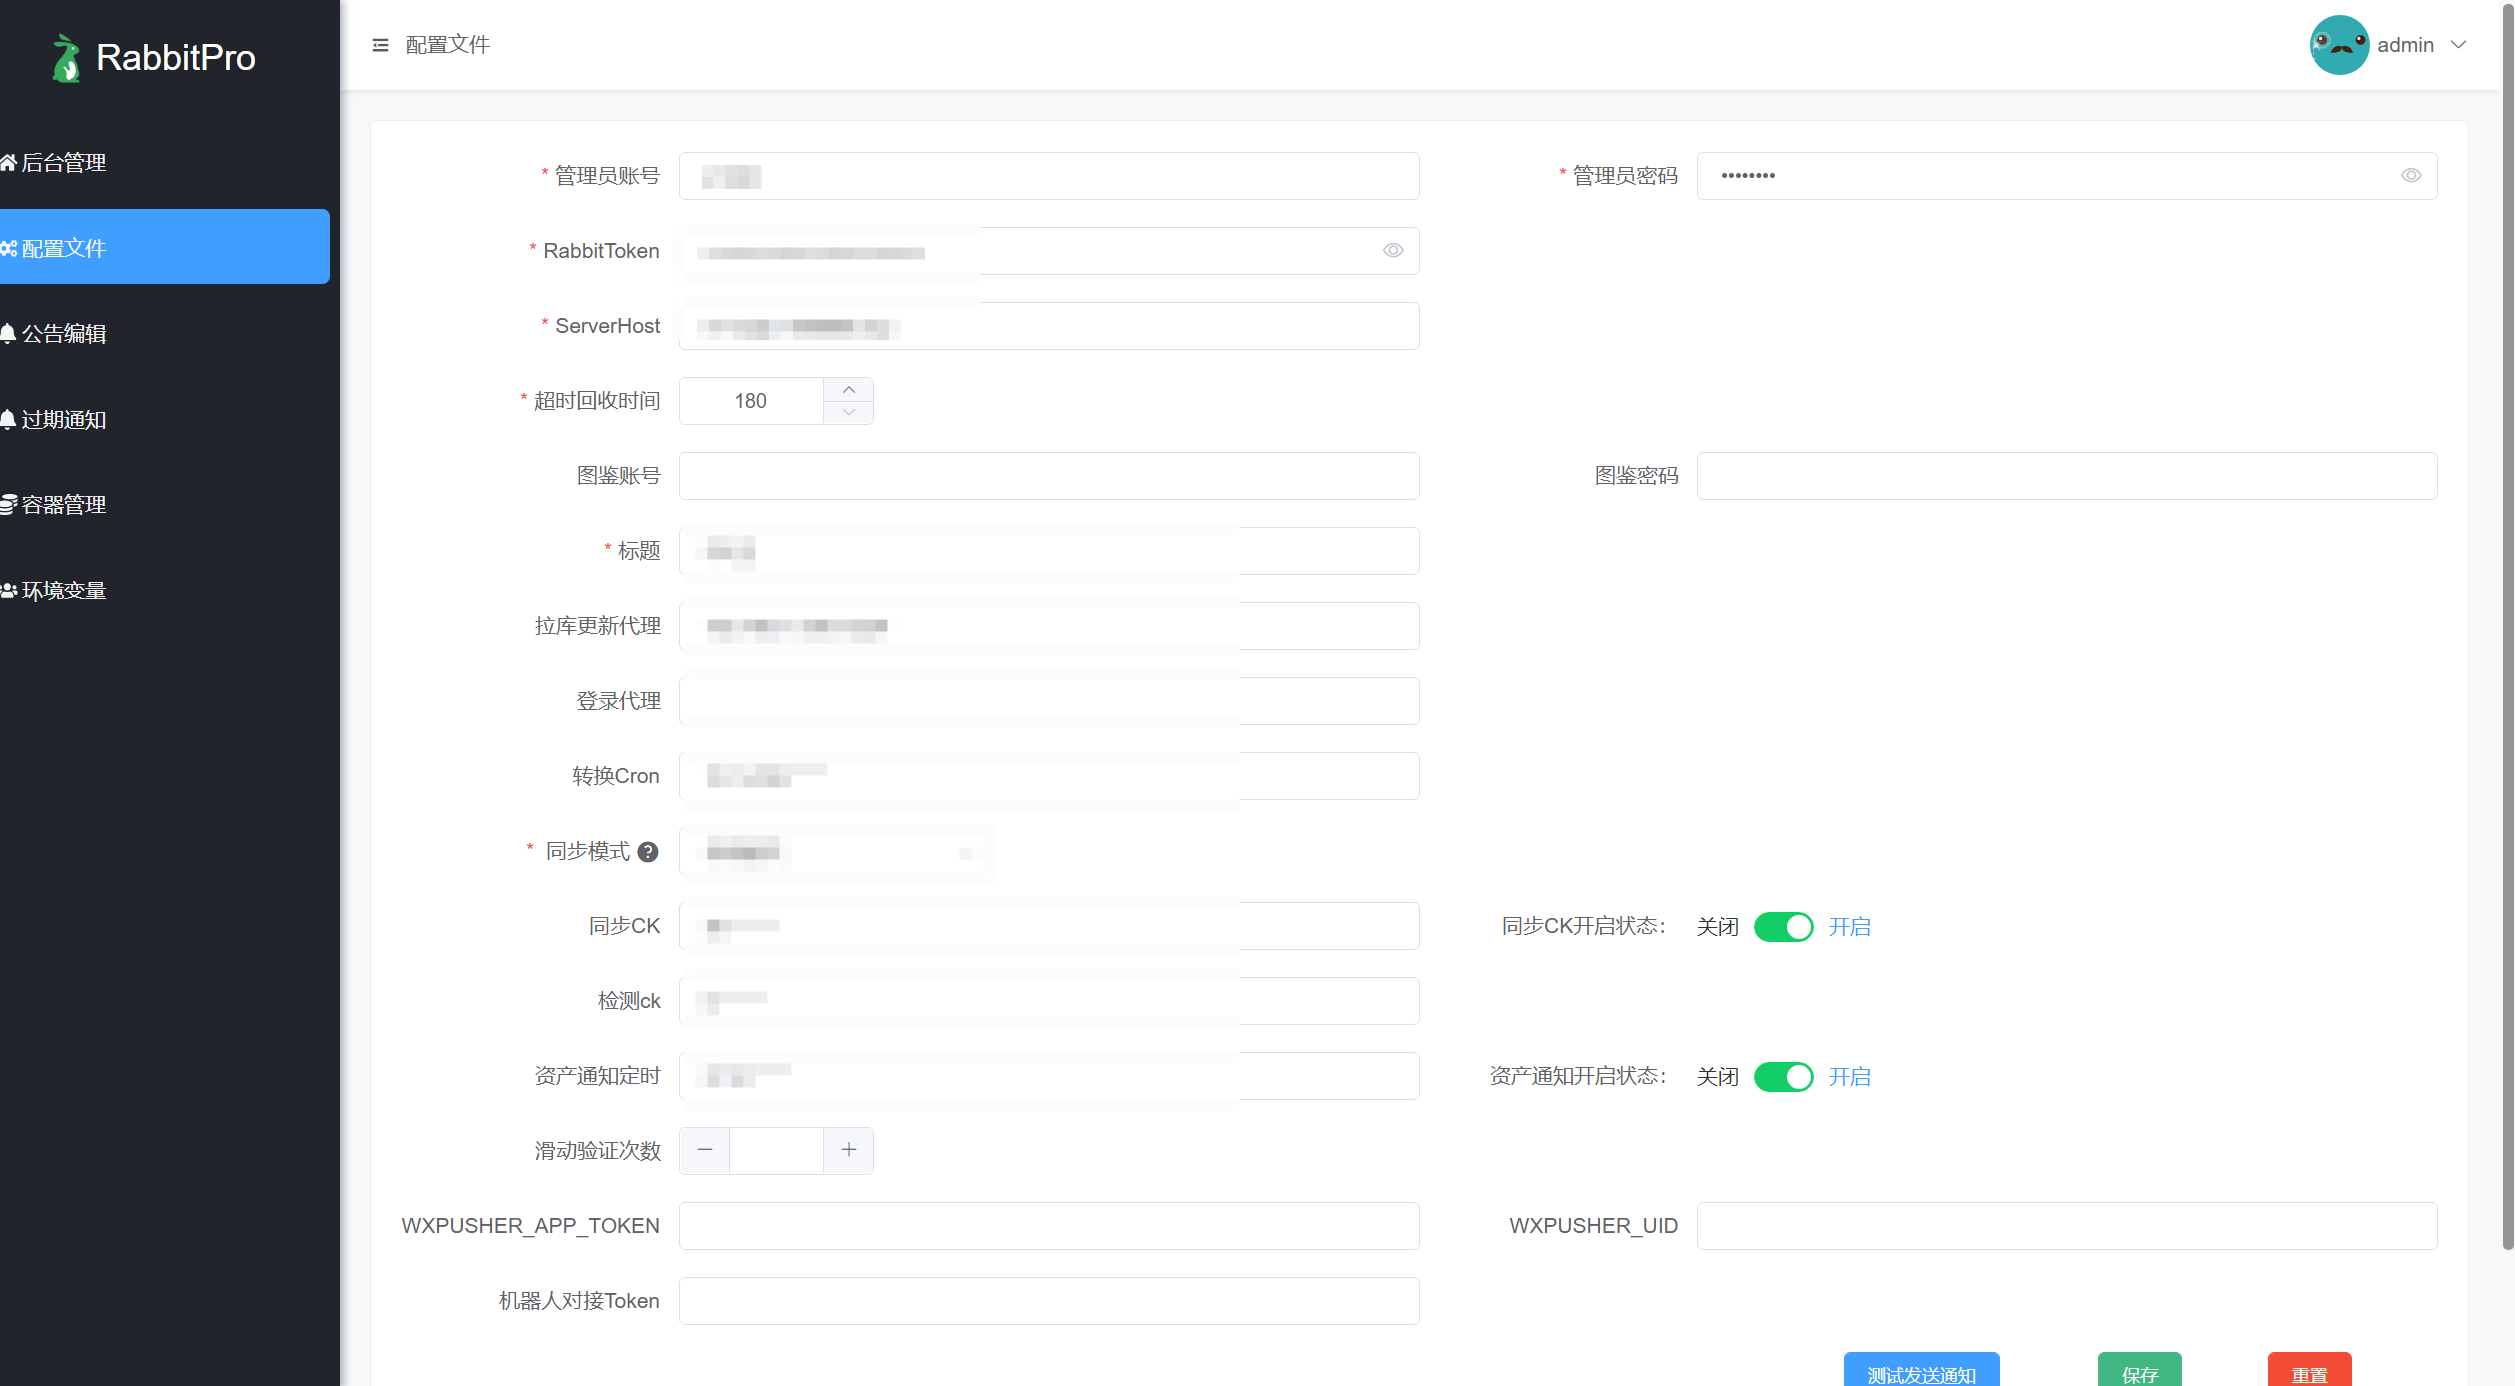The image size is (2515, 1386).
Task: Focus the WXPUSHER_APP_TOKEN input field
Action: tap(1049, 1226)
